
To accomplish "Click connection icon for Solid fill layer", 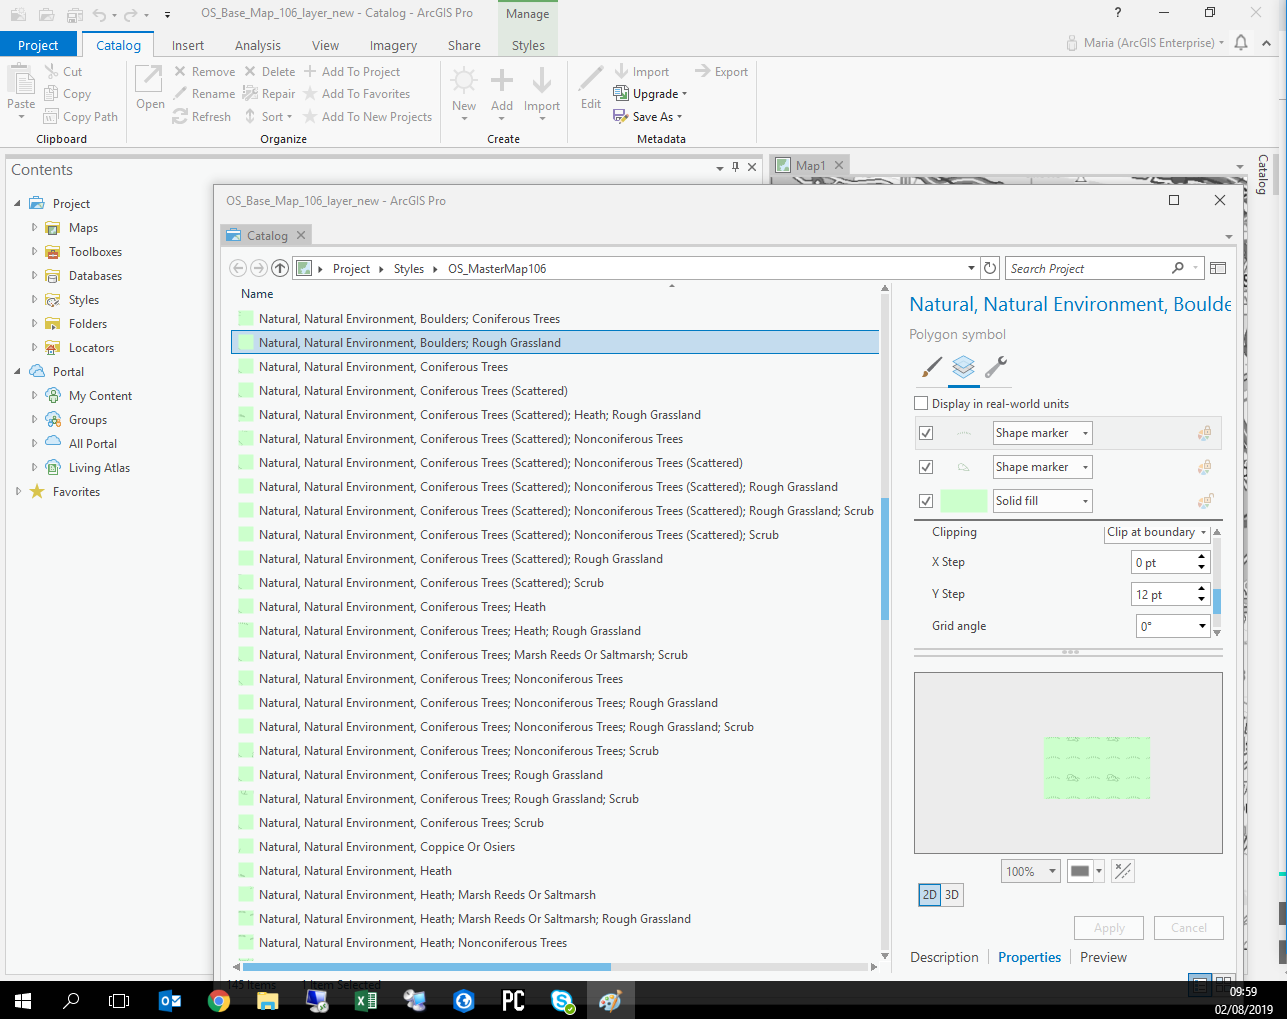I will pyautogui.click(x=1204, y=501).
